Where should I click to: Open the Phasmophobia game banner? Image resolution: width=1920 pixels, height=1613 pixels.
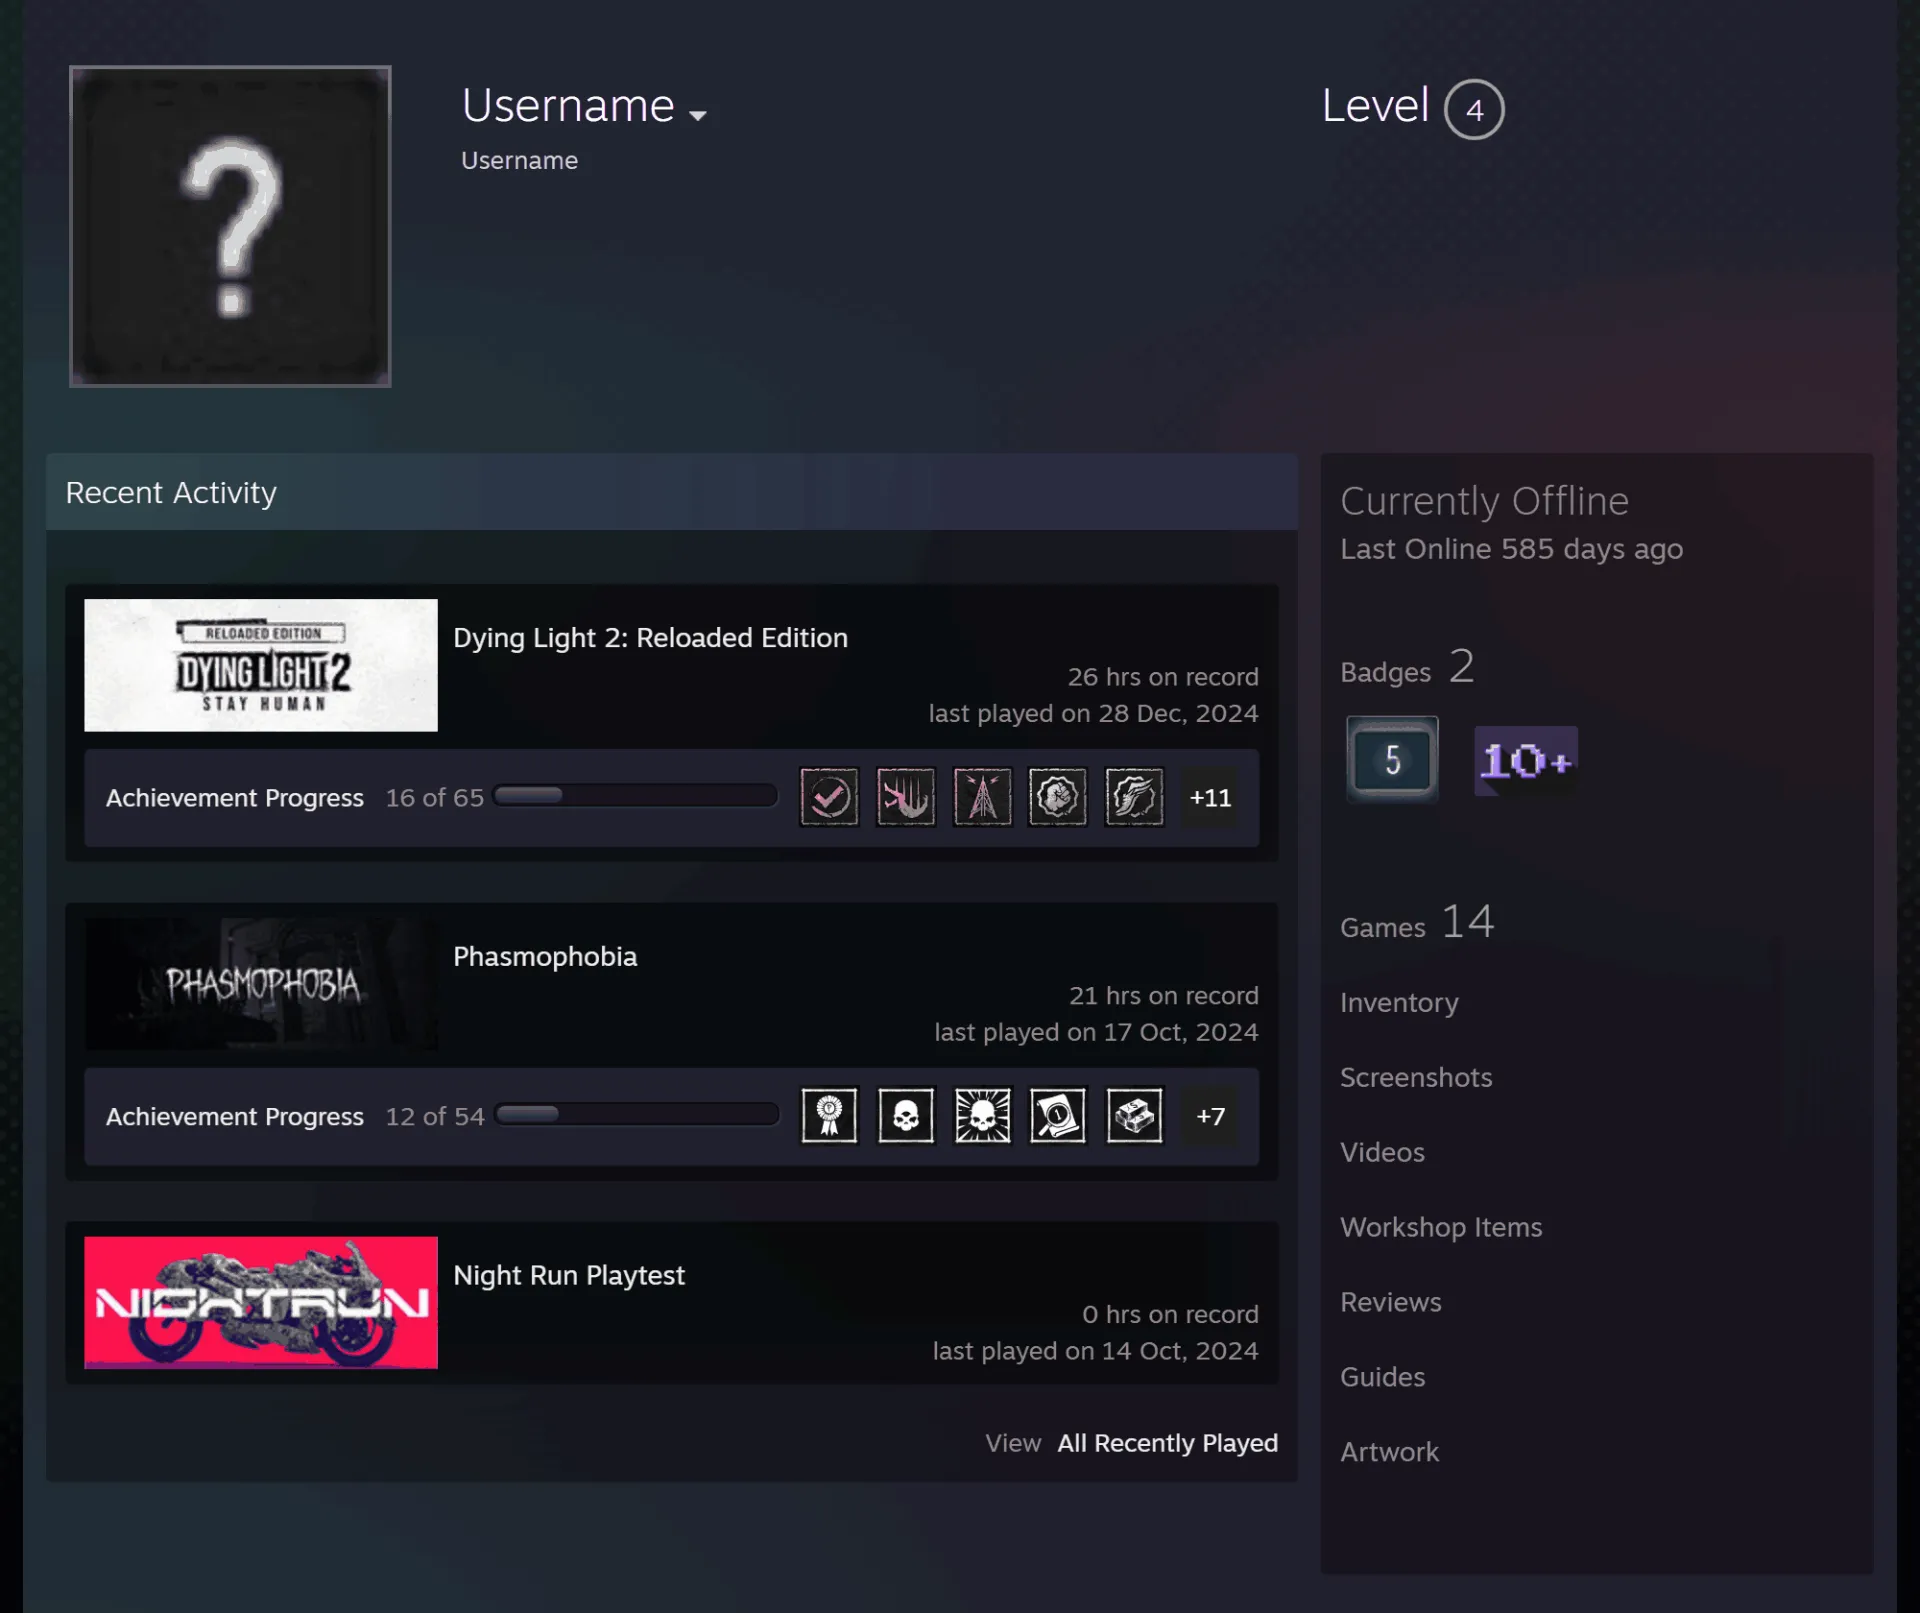coord(261,984)
